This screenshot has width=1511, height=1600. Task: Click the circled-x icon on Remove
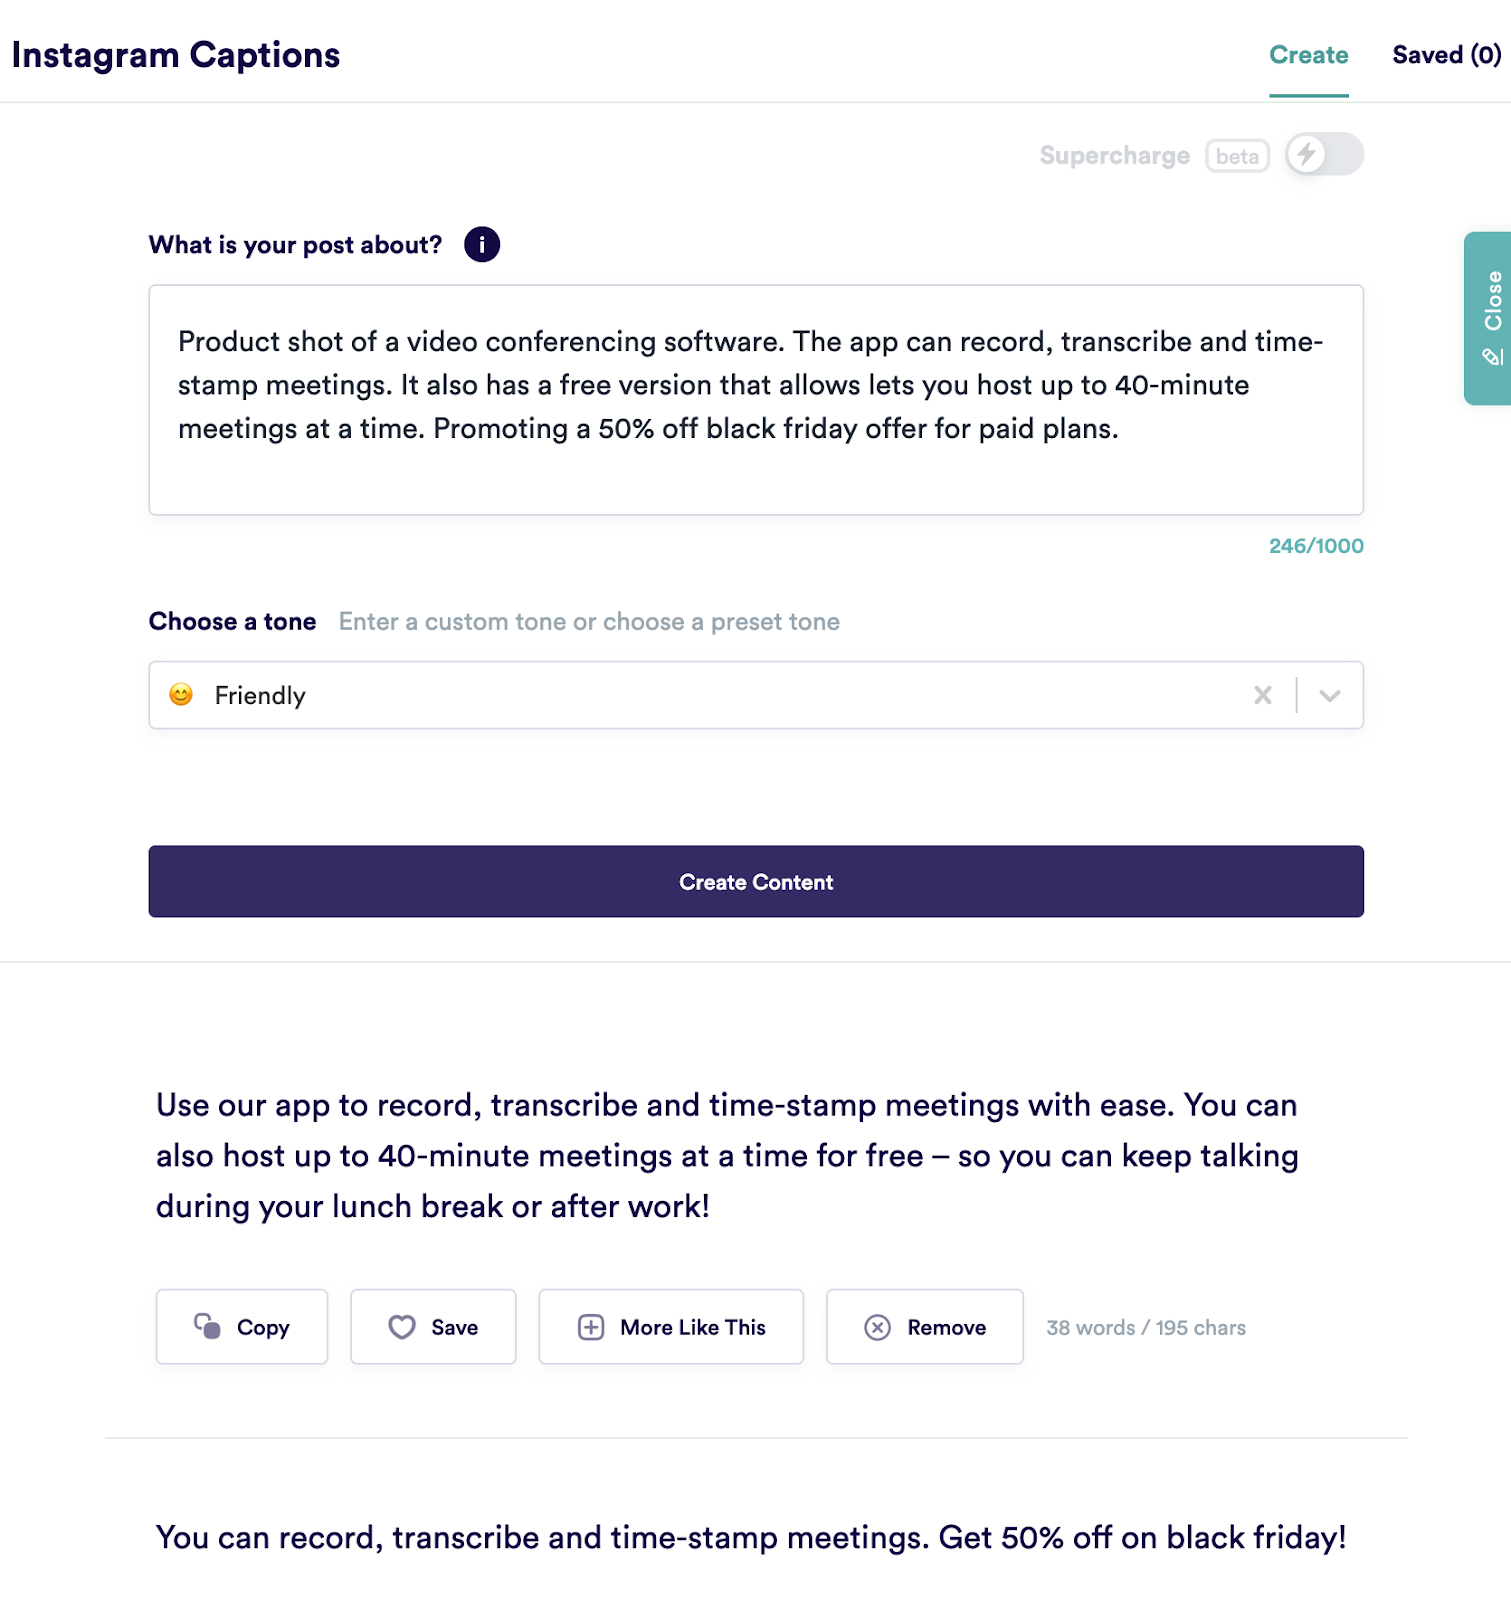pos(877,1327)
